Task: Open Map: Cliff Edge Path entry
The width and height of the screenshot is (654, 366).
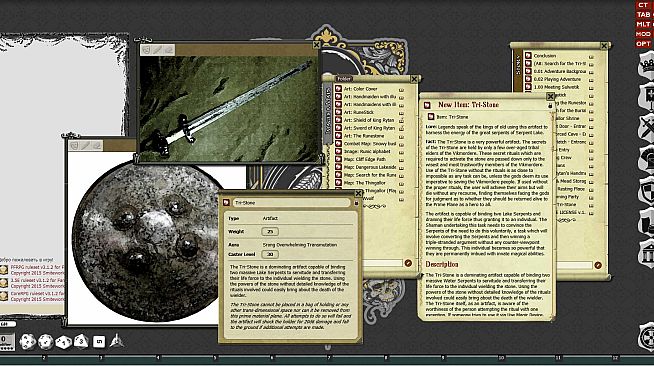Action: (x=365, y=159)
